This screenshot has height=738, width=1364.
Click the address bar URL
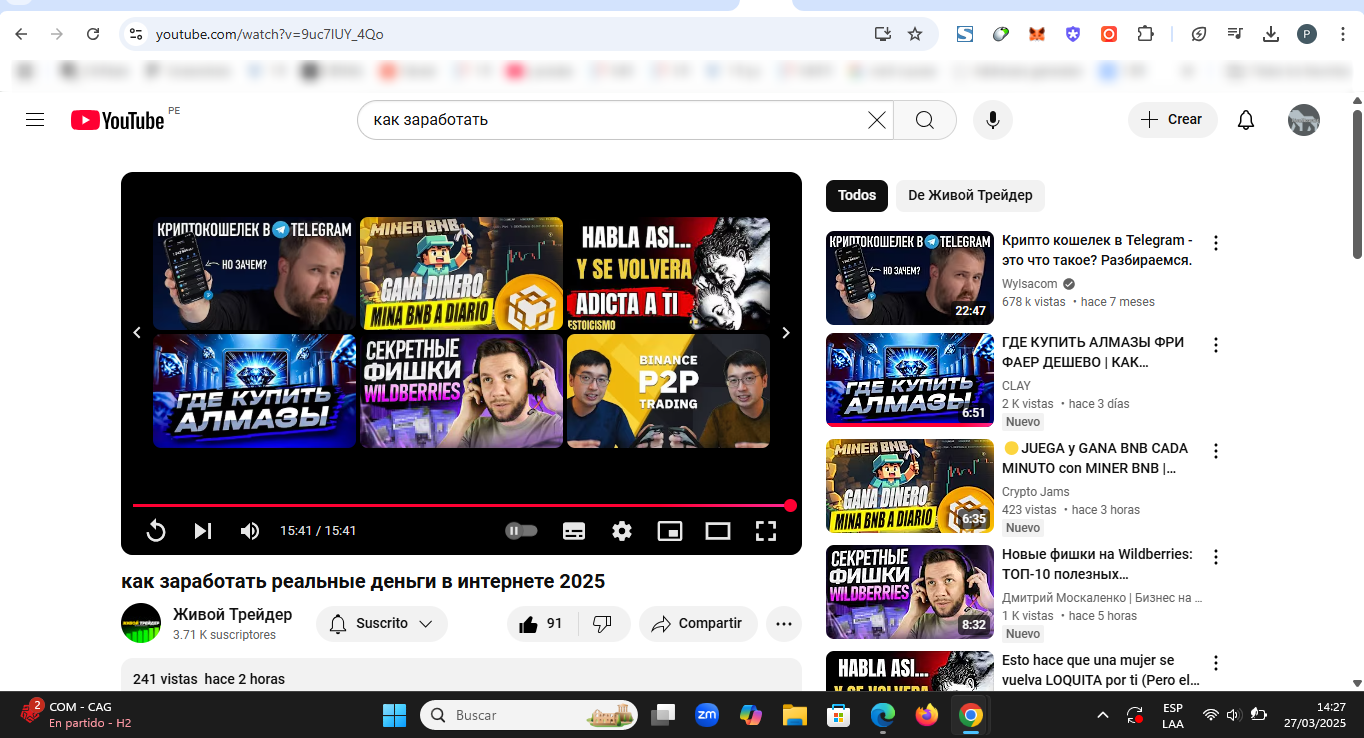[270, 34]
